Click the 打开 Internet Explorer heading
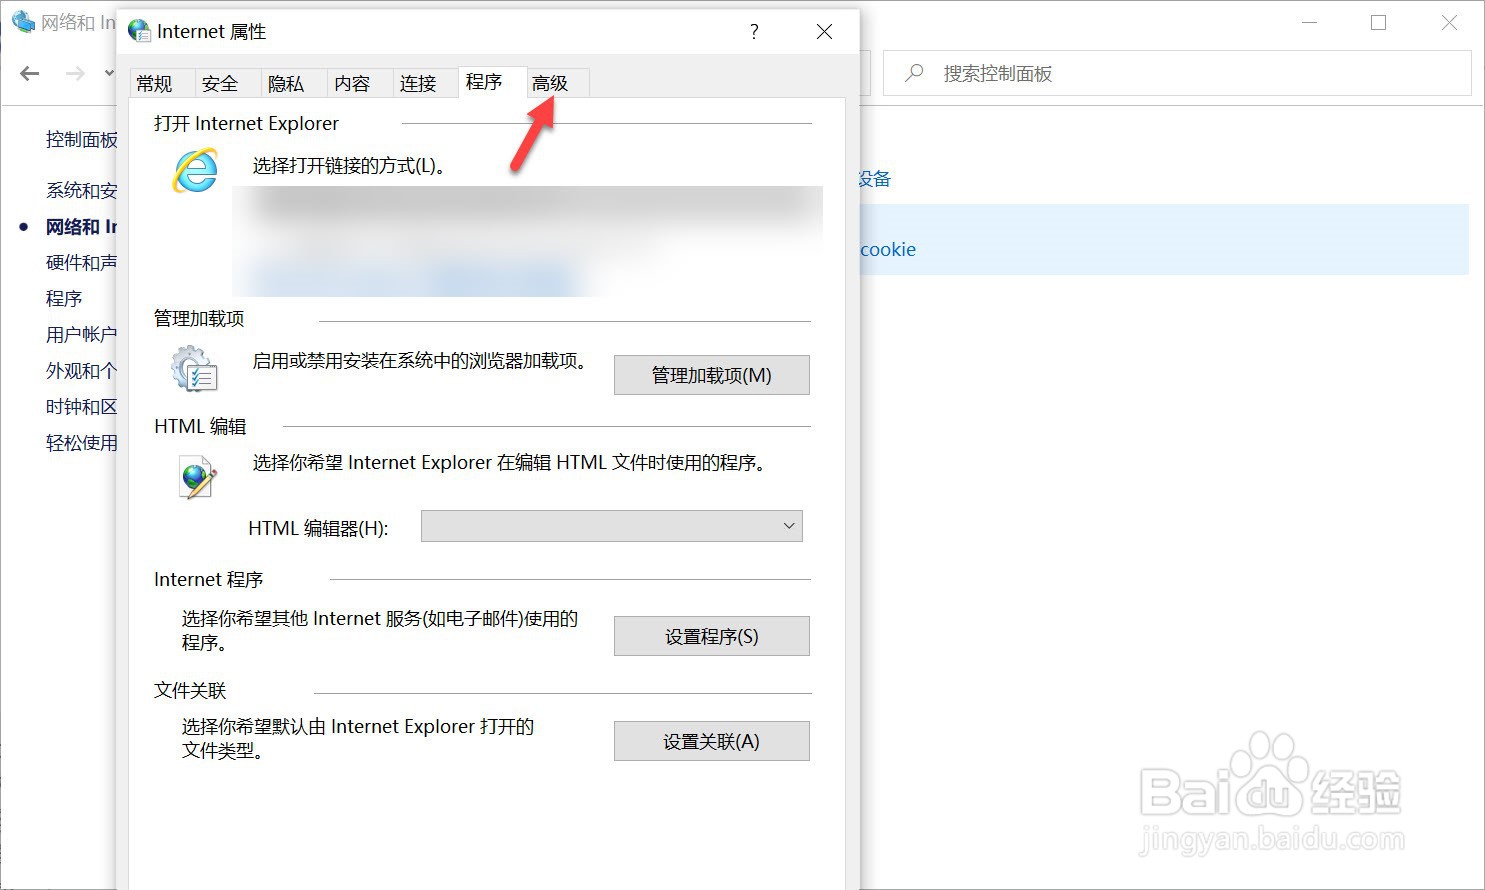1485x890 pixels. point(247,124)
